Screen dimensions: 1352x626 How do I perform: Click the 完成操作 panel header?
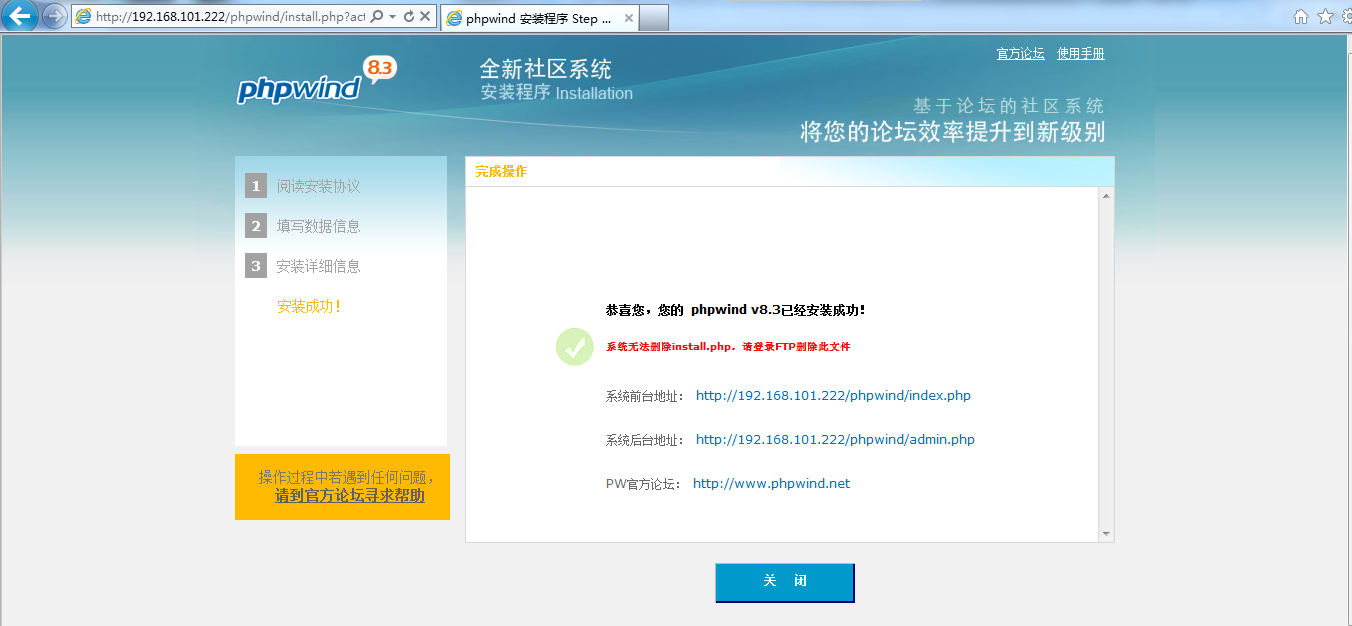point(789,172)
